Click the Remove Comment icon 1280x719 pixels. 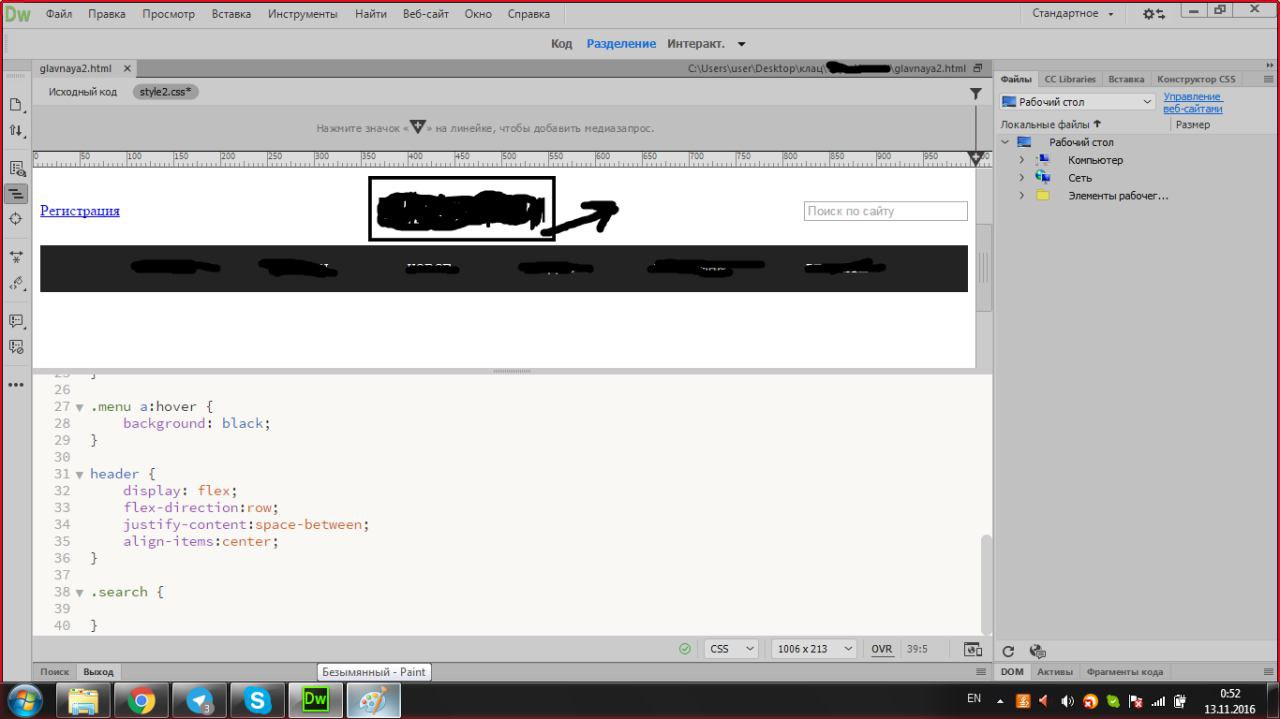coord(16,347)
